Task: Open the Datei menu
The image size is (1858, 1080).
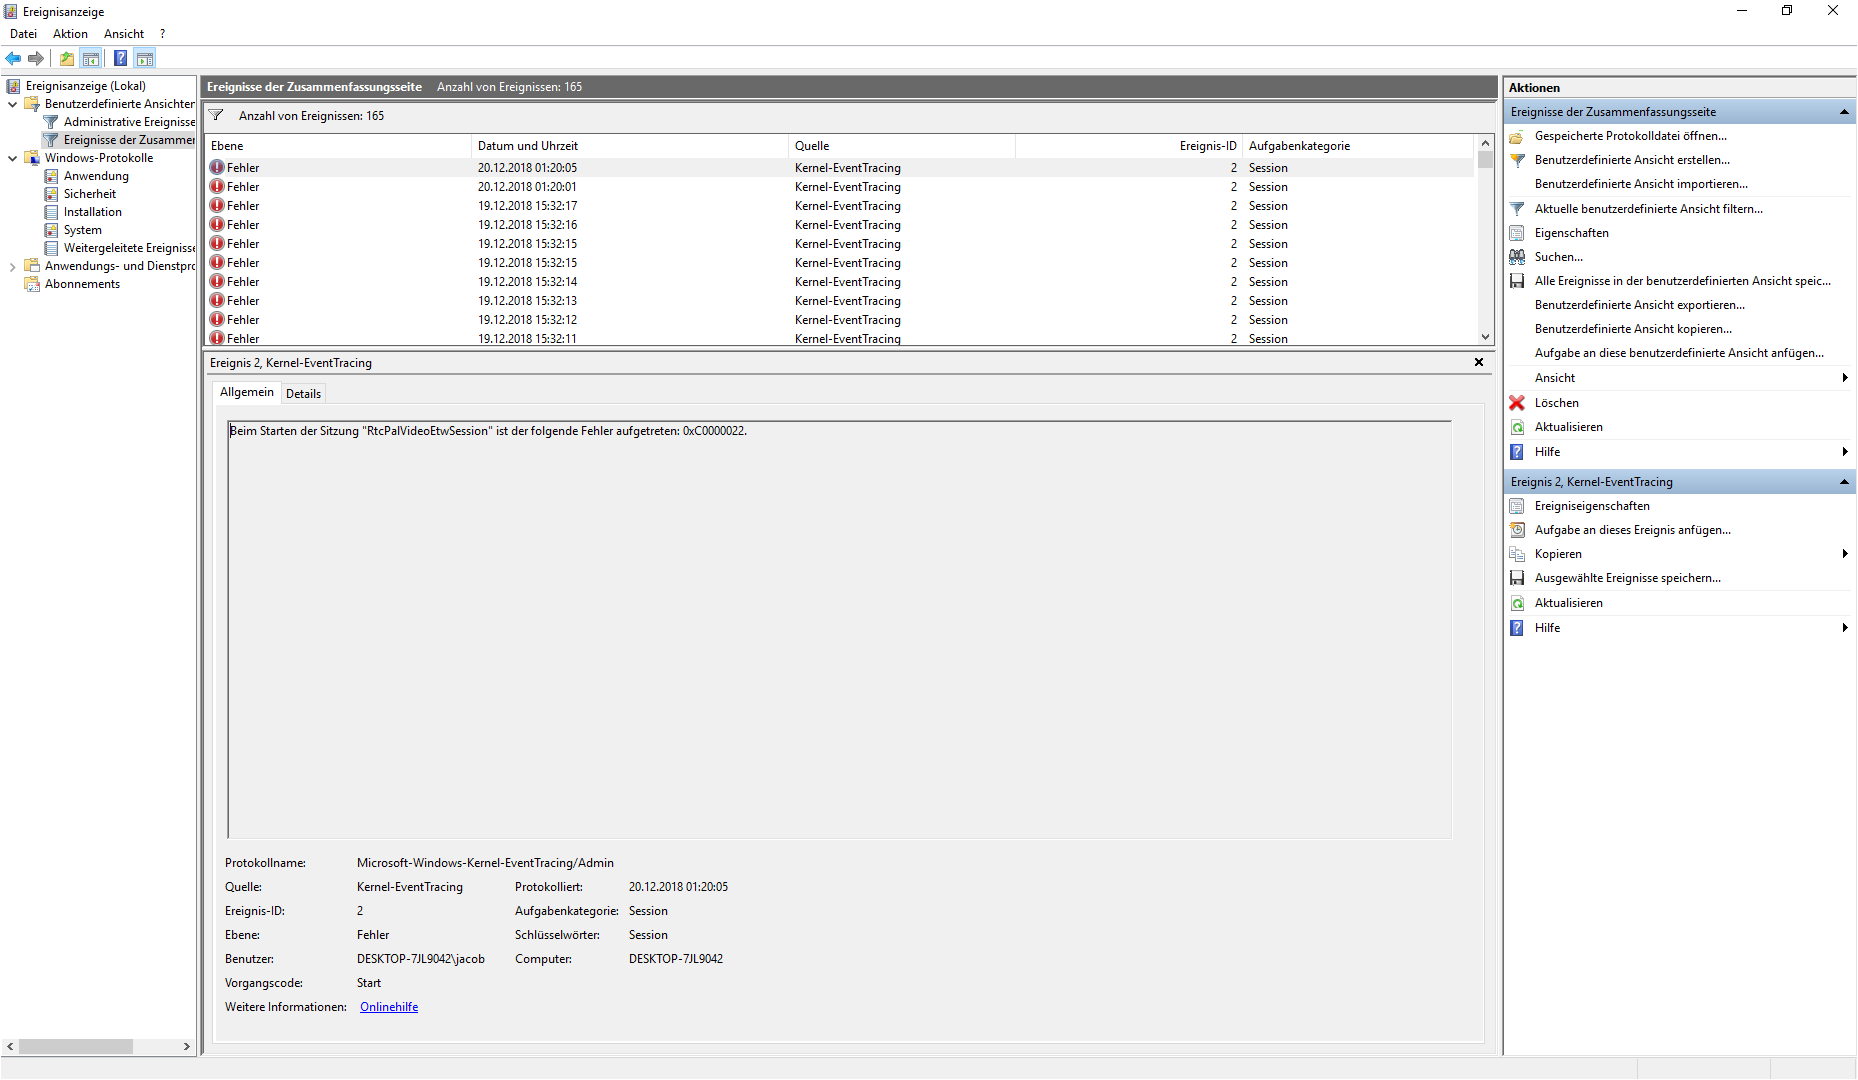Action: tap(23, 34)
